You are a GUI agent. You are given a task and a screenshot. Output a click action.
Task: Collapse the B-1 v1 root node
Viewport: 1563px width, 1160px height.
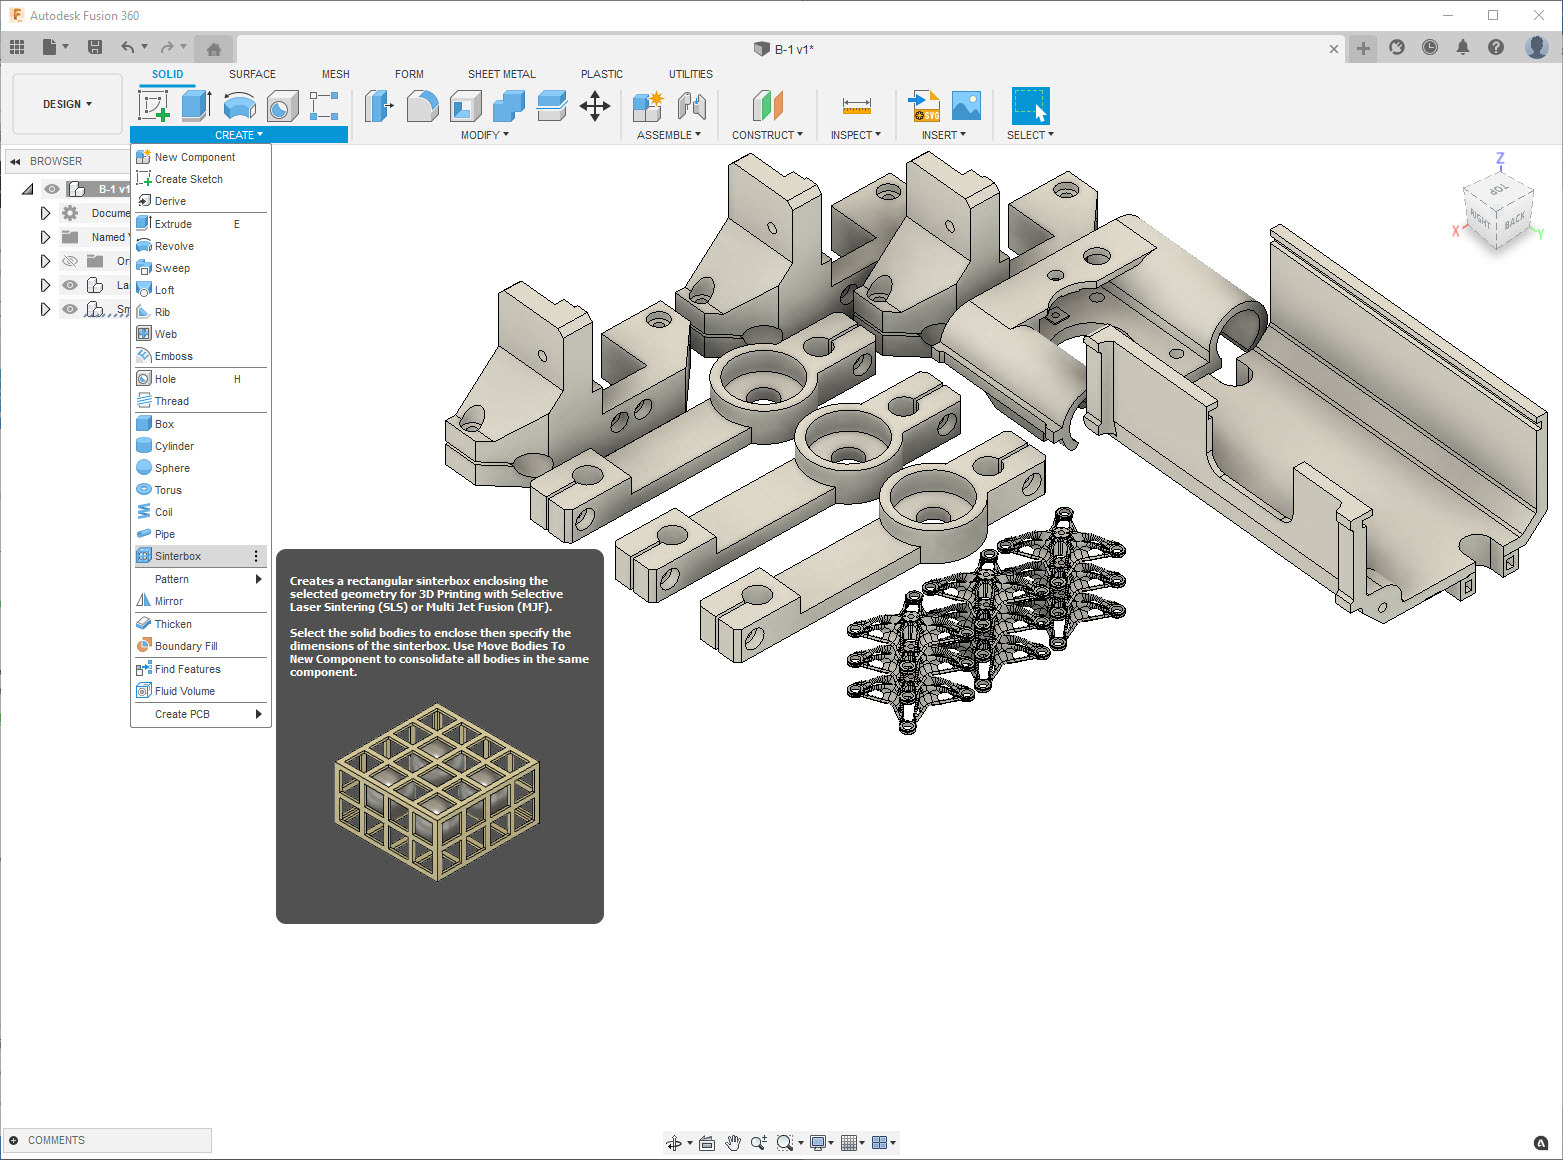click(28, 189)
